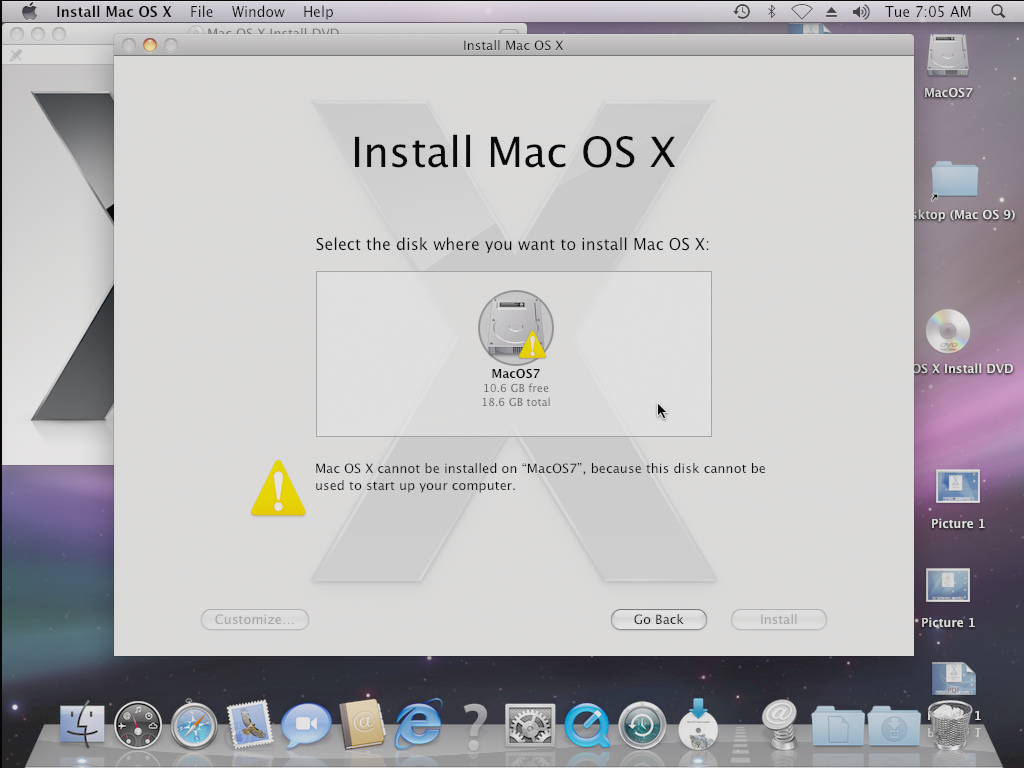Click the AirPort Wi-Fi status icon
This screenshot has width=1024, height=768.
pyautogui.click(x=802, y=11)
